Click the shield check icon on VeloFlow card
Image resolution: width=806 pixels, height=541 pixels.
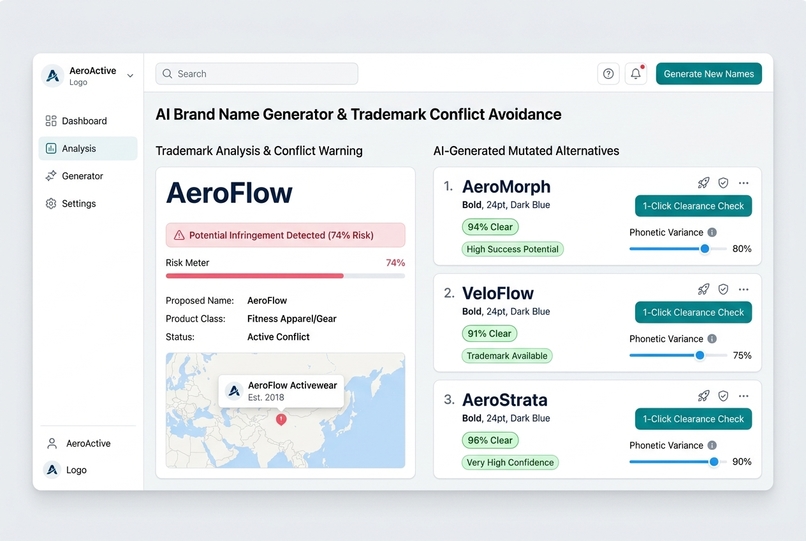tap(723, 289)
